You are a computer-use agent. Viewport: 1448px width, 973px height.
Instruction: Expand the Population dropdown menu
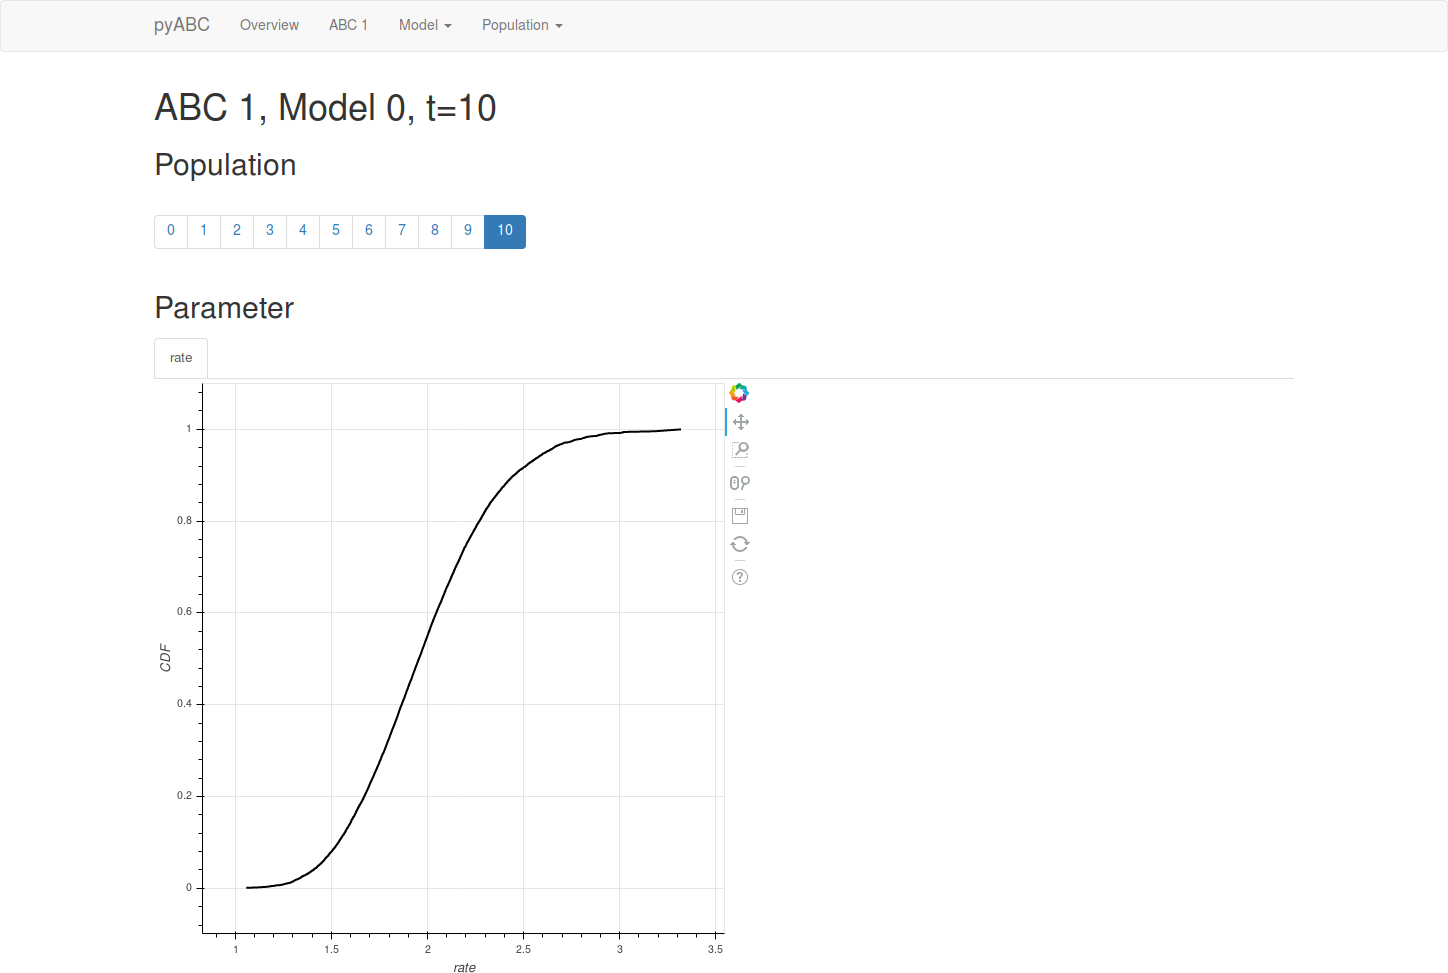pyautogui.click(x=522, y=25)
